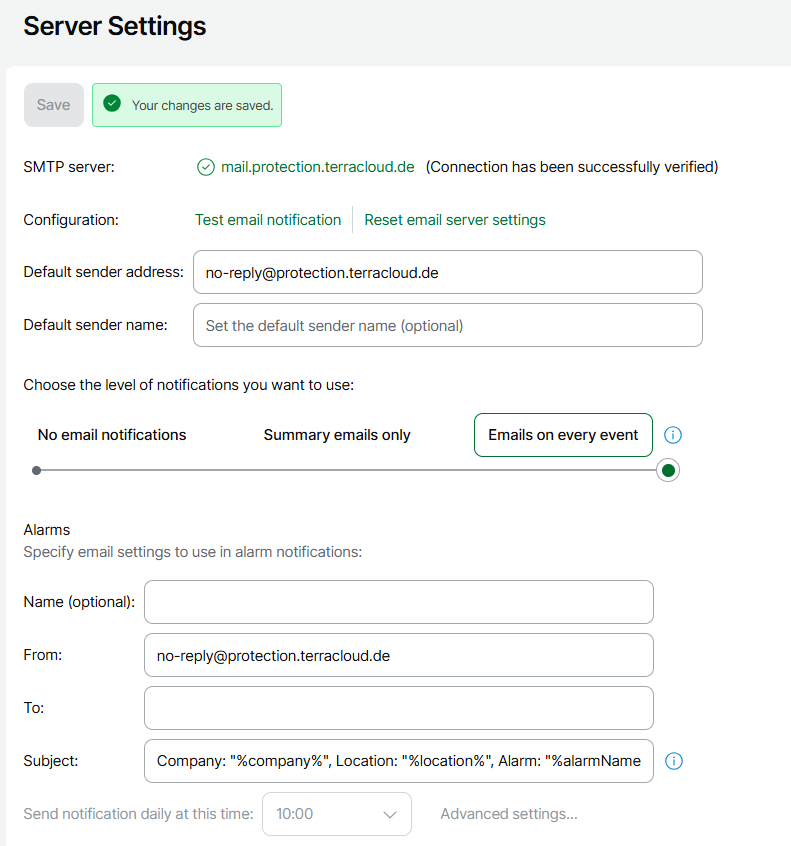
Task: Click 'Reset email server settings' link
Action: (455, 220)
